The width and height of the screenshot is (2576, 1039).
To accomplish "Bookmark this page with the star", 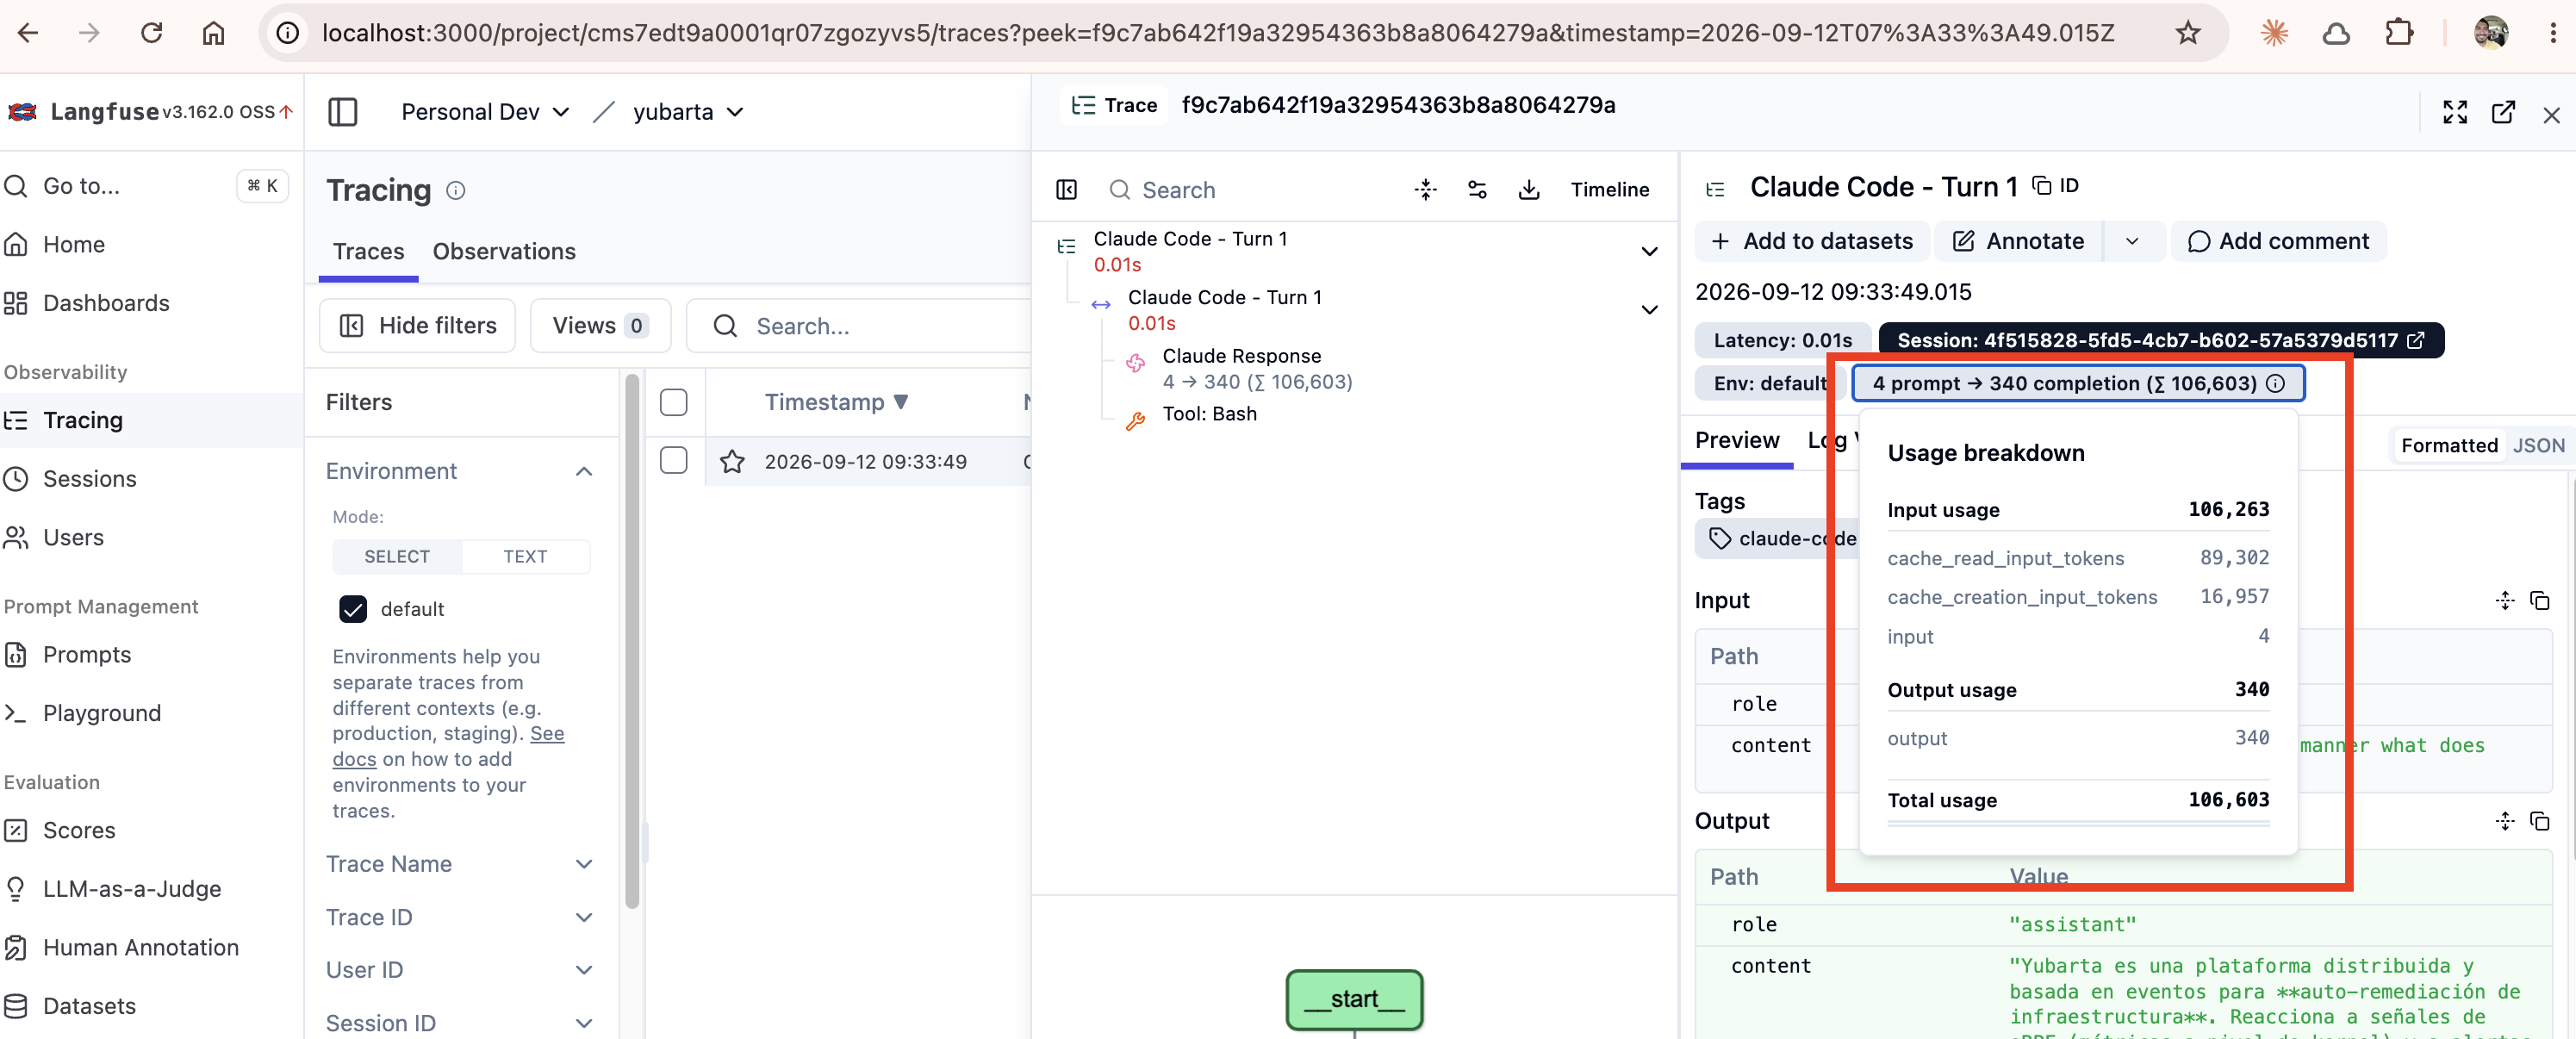I will (x=2188, y=33).
